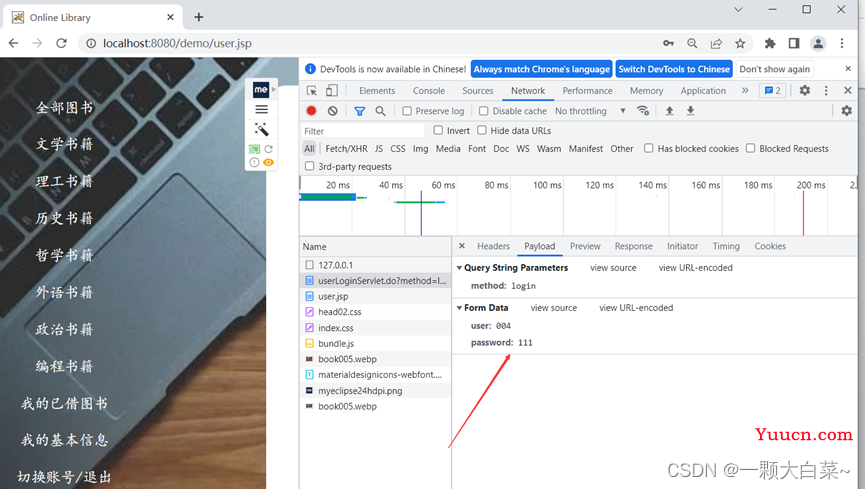
Task: Open the Response tab of request
Action: (633, 246)
